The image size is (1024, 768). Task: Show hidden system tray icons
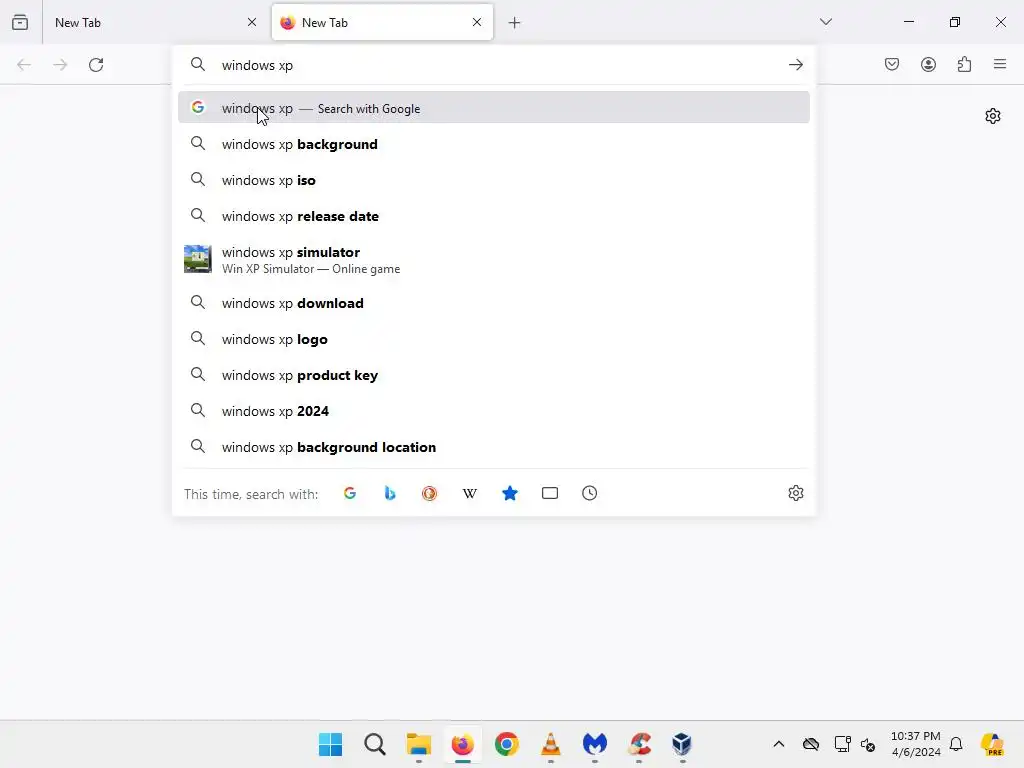click(778, 744)
